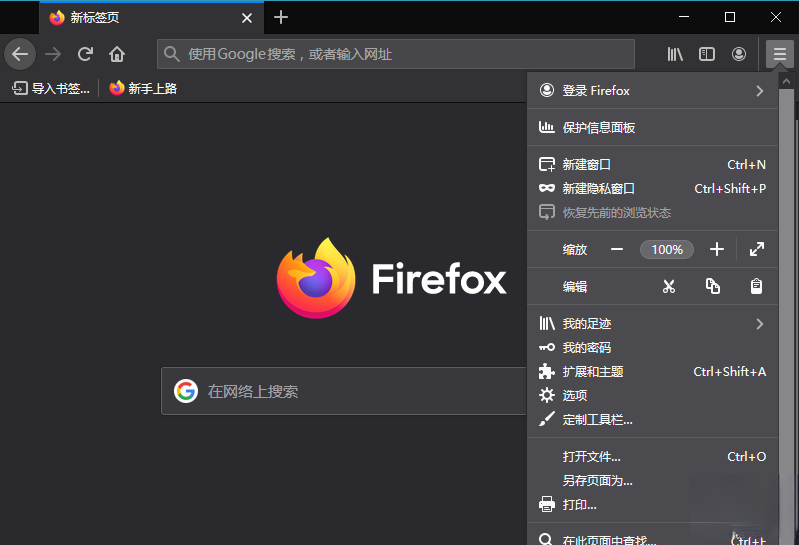Go back with the back arrow

(x=20, y=54)
